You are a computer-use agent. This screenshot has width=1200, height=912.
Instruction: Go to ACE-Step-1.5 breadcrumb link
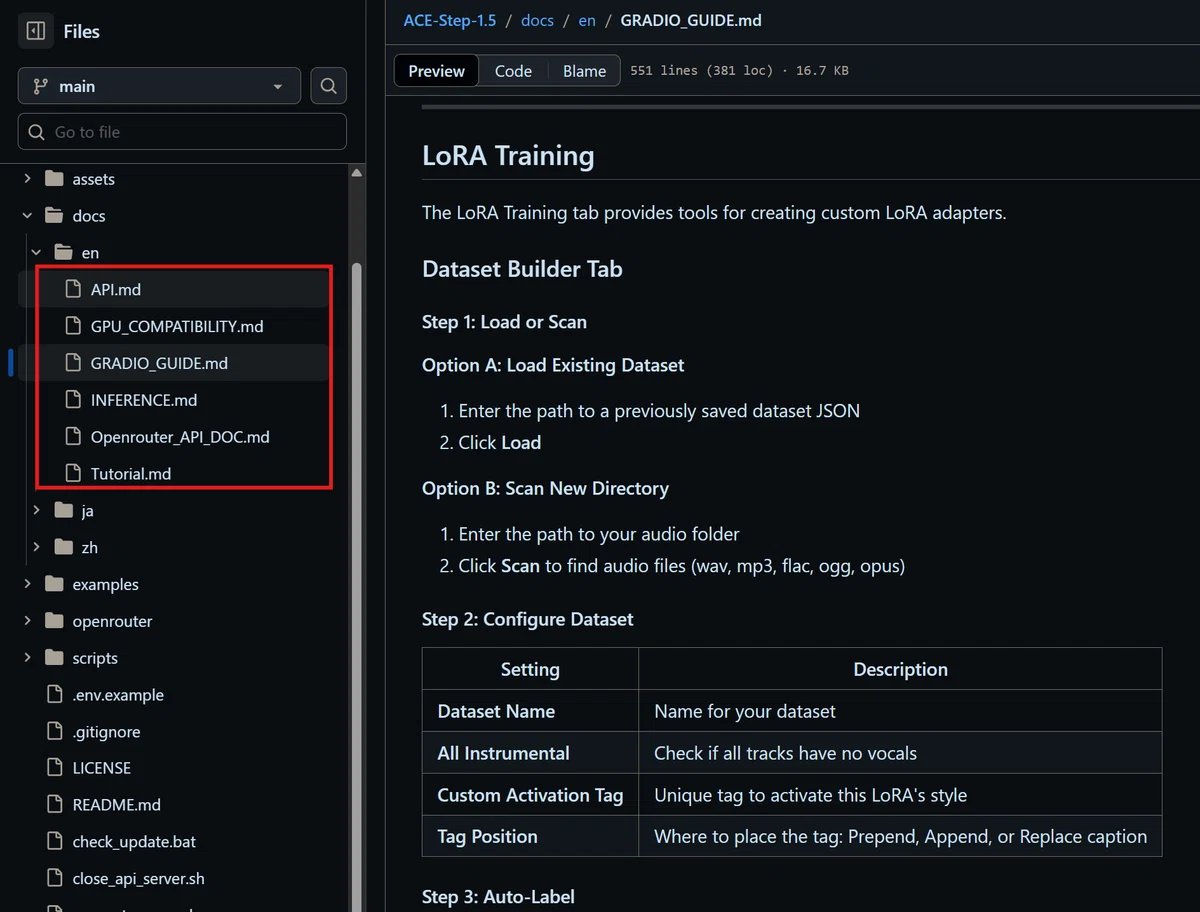[x=450, y=20]
